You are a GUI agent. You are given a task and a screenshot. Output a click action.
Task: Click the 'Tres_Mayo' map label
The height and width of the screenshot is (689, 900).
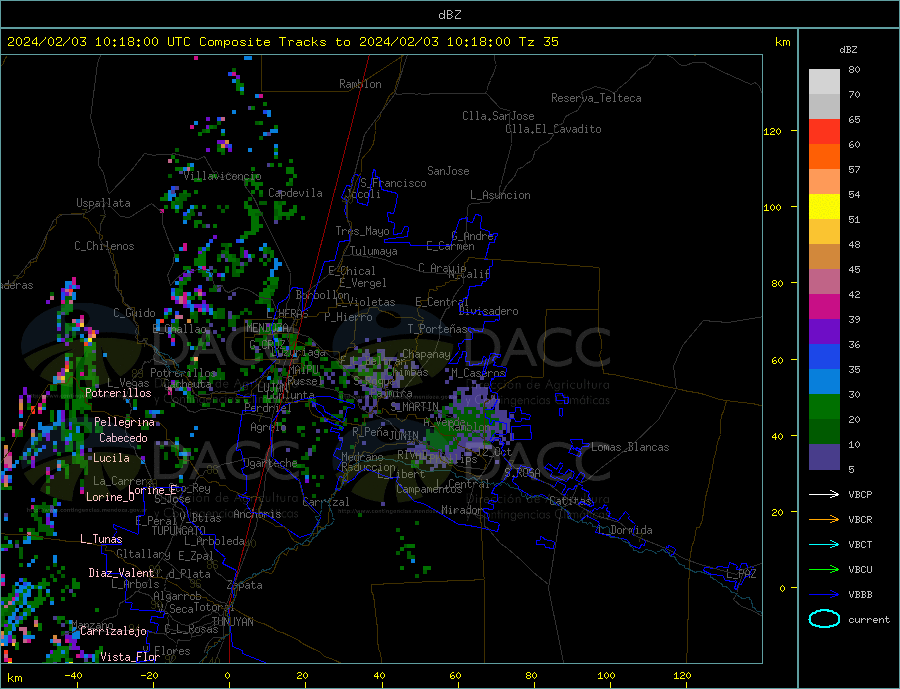[x=362, y=231]
